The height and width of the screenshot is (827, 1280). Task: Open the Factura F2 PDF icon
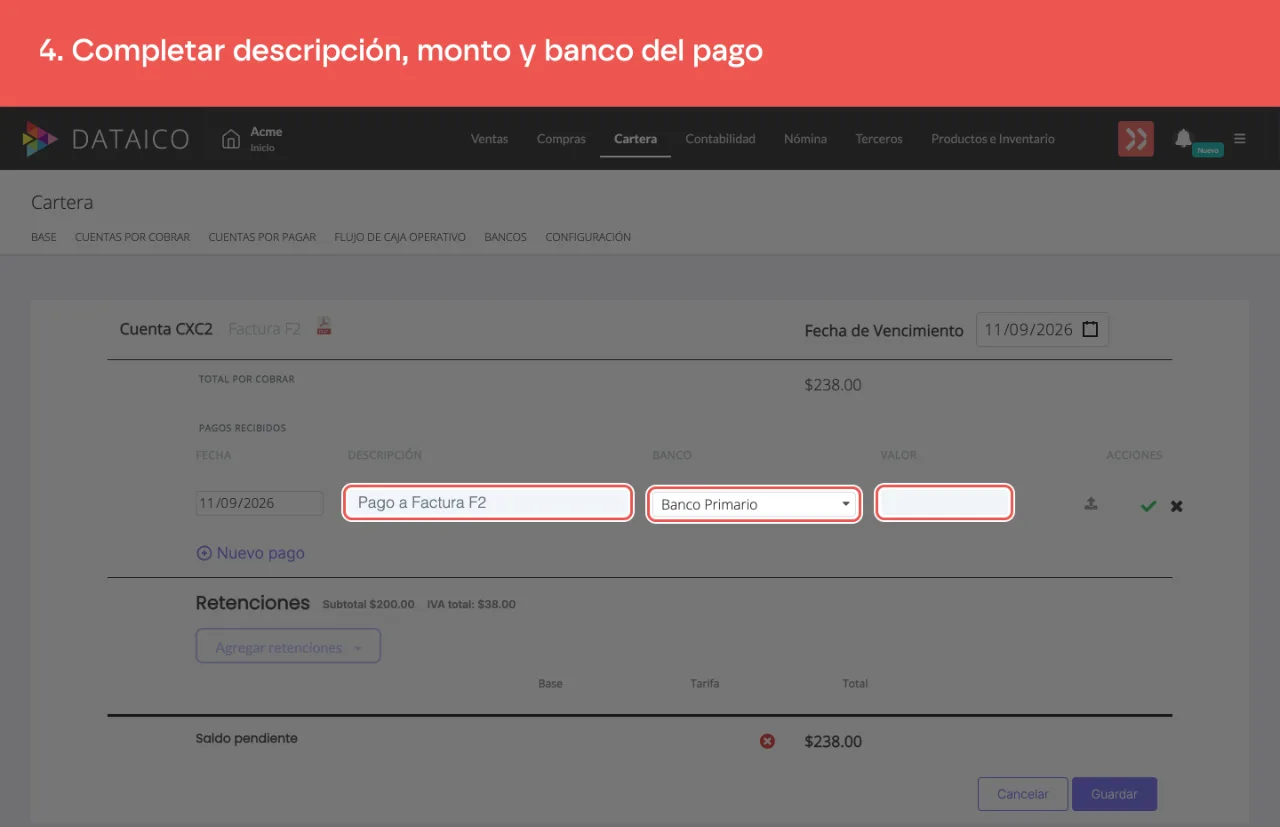click(324, 326)
